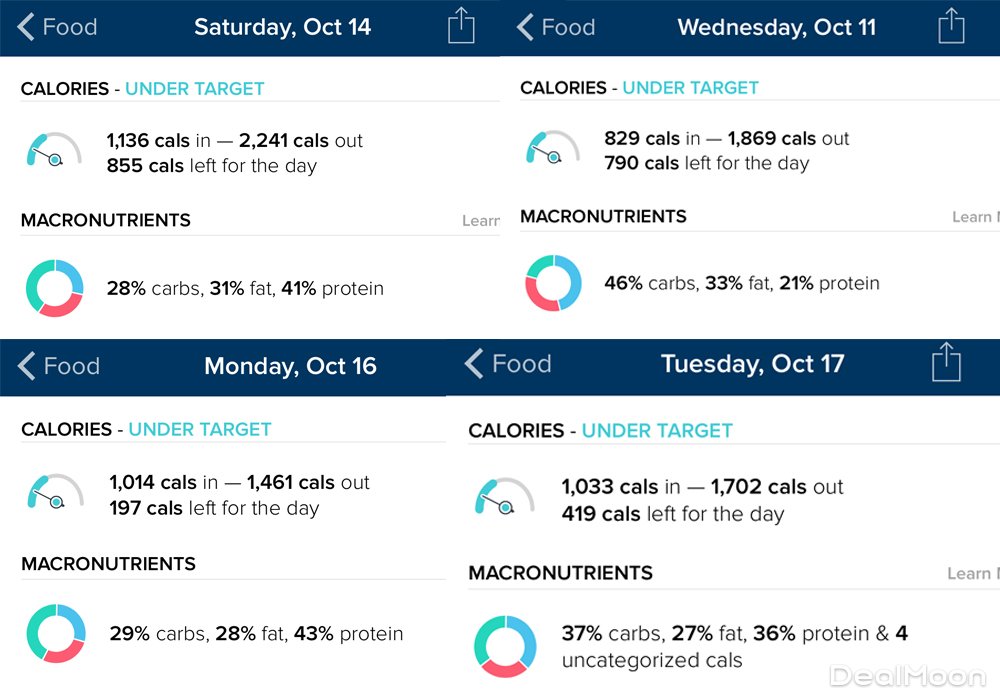Tap the macronutrient donut chart for Monday
Screen dimensions: 1000x700
(x=56, y=633)
